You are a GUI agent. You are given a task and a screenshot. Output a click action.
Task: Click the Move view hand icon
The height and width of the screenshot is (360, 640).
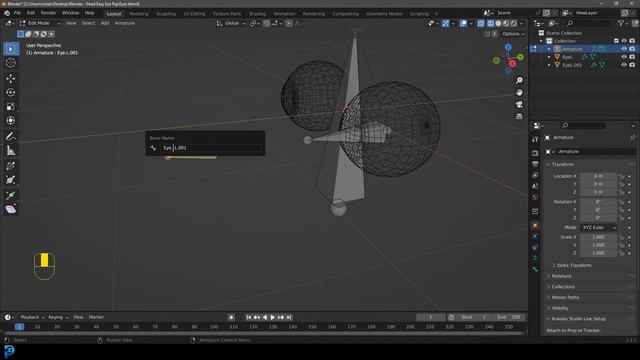(x=519, y=93)
